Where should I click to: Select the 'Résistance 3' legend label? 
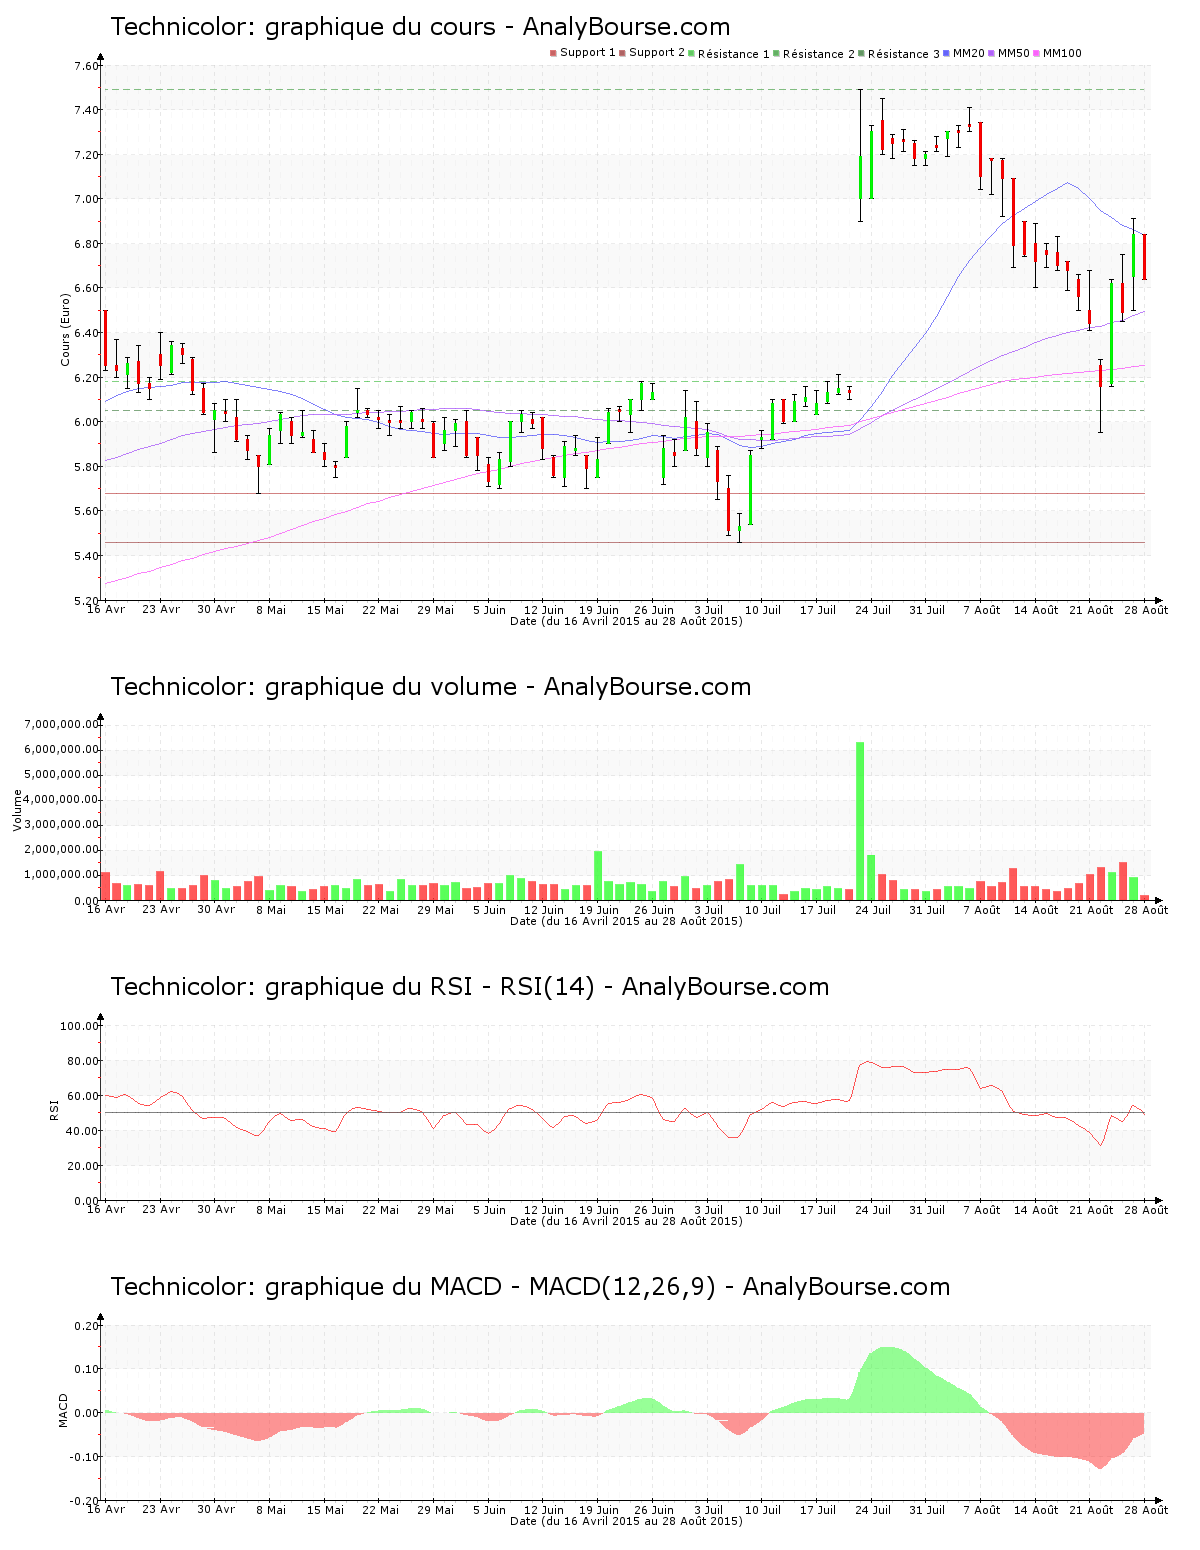pos(904,54)
